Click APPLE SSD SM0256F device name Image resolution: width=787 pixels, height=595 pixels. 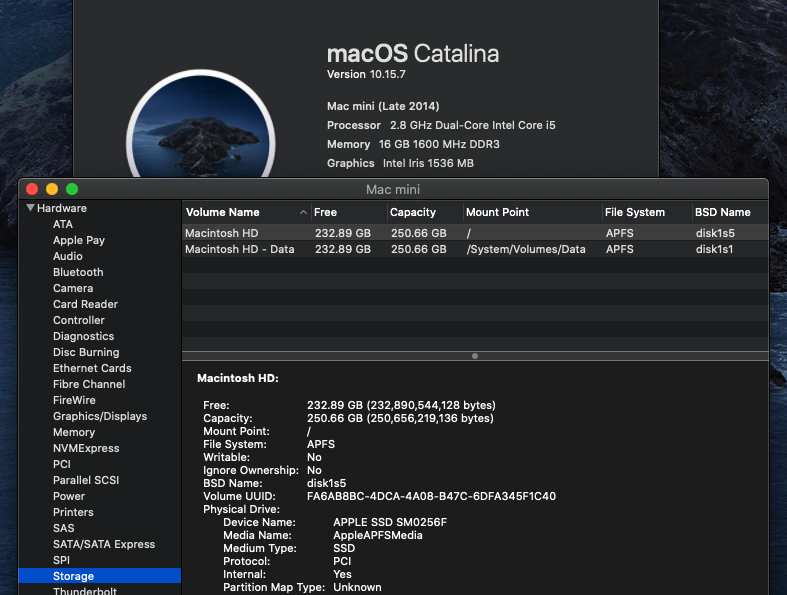pos(390,522)
